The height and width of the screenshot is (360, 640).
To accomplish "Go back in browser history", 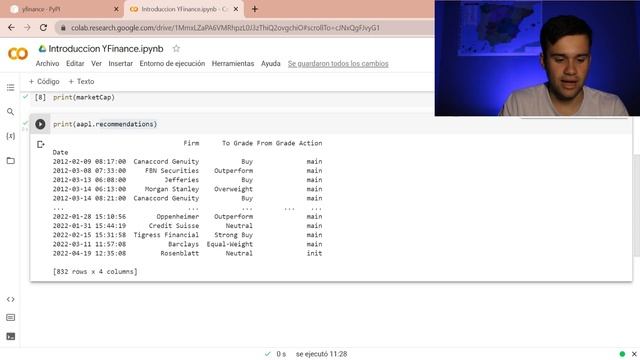I will [11, 28].
